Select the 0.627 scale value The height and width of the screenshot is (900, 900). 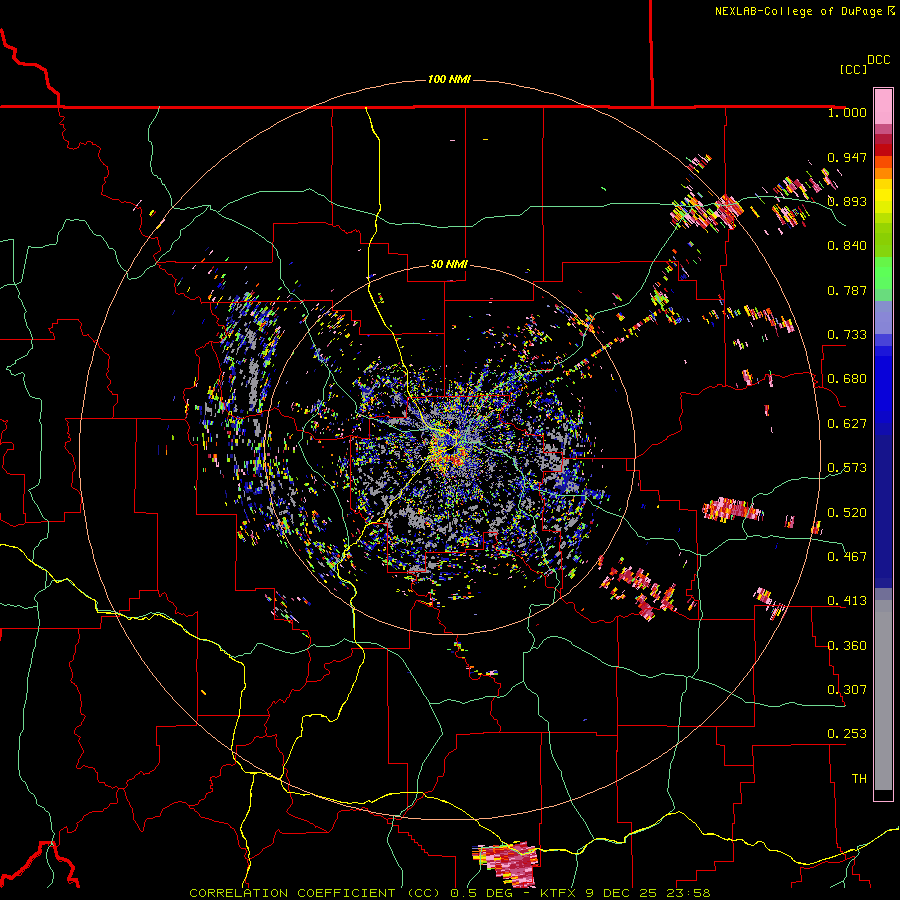(x=847, y=424)
